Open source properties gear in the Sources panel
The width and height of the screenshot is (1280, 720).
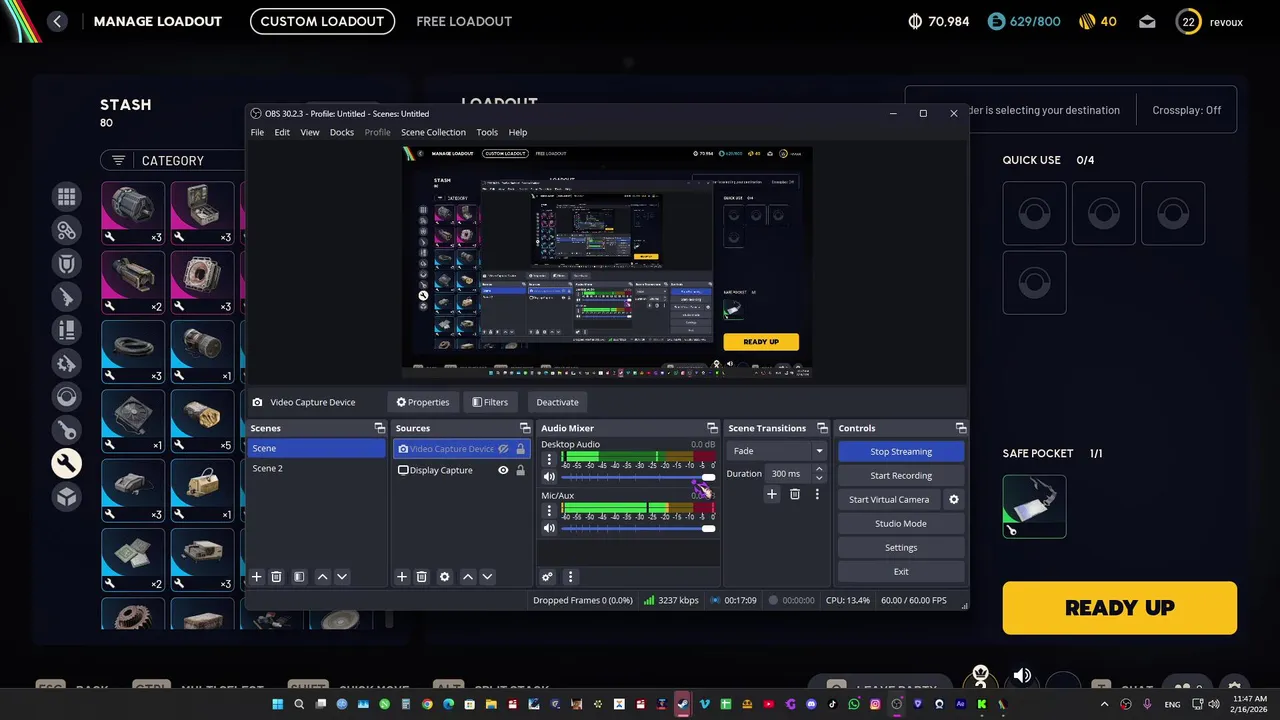point(445,577)
